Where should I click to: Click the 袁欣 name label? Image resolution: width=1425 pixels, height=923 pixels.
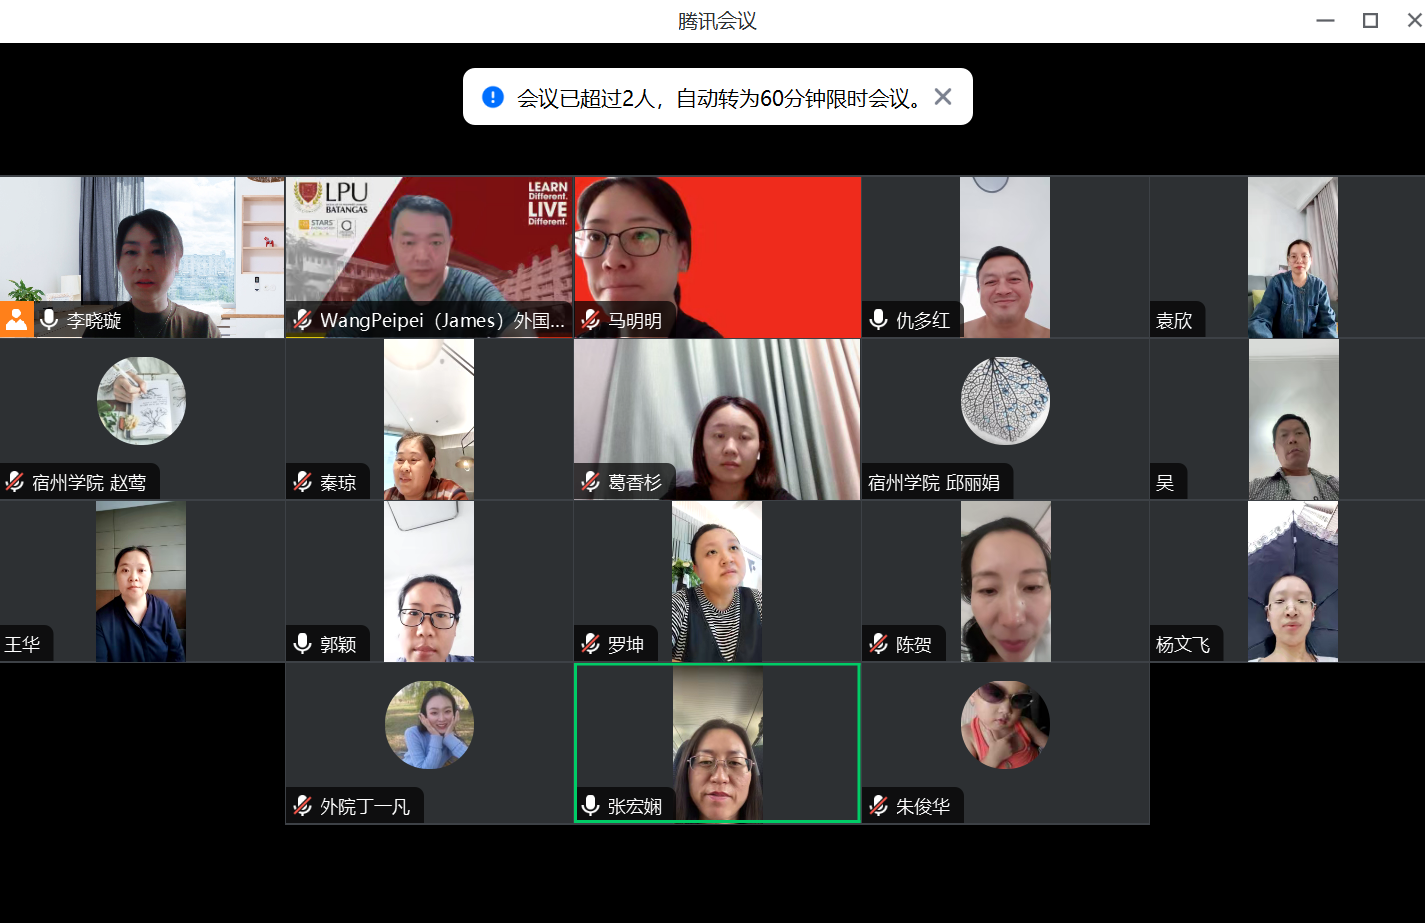[x=1174, y=321]
